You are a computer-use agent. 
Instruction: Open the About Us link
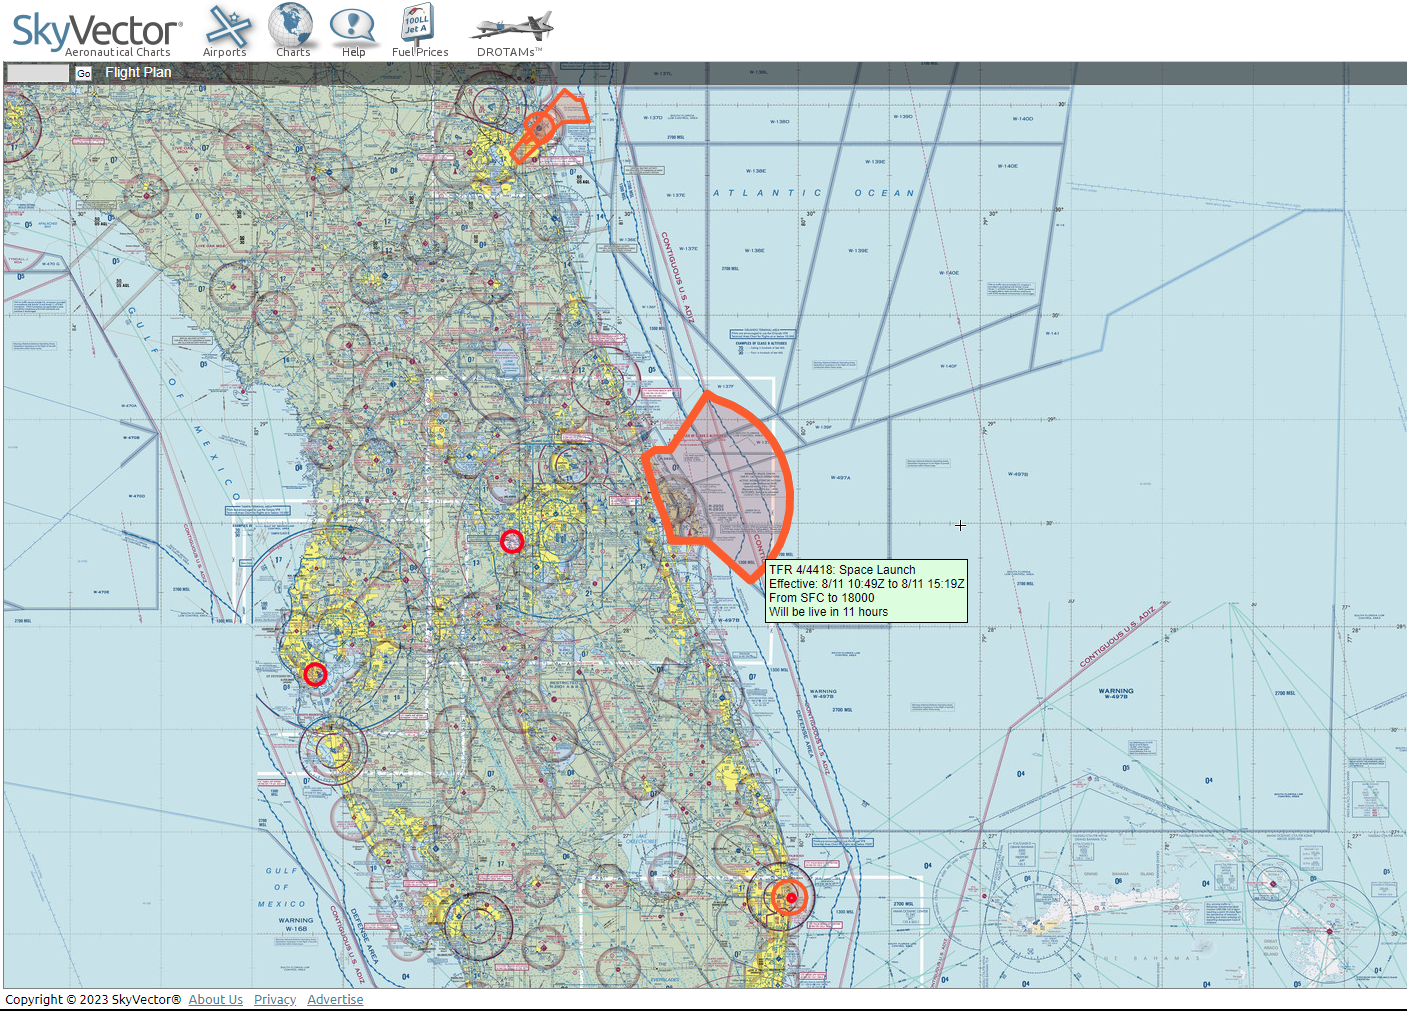pos(216,999)
